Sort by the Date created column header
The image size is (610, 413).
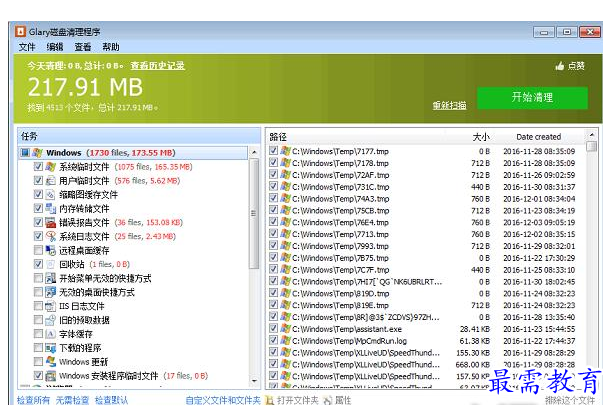[538, 137]
